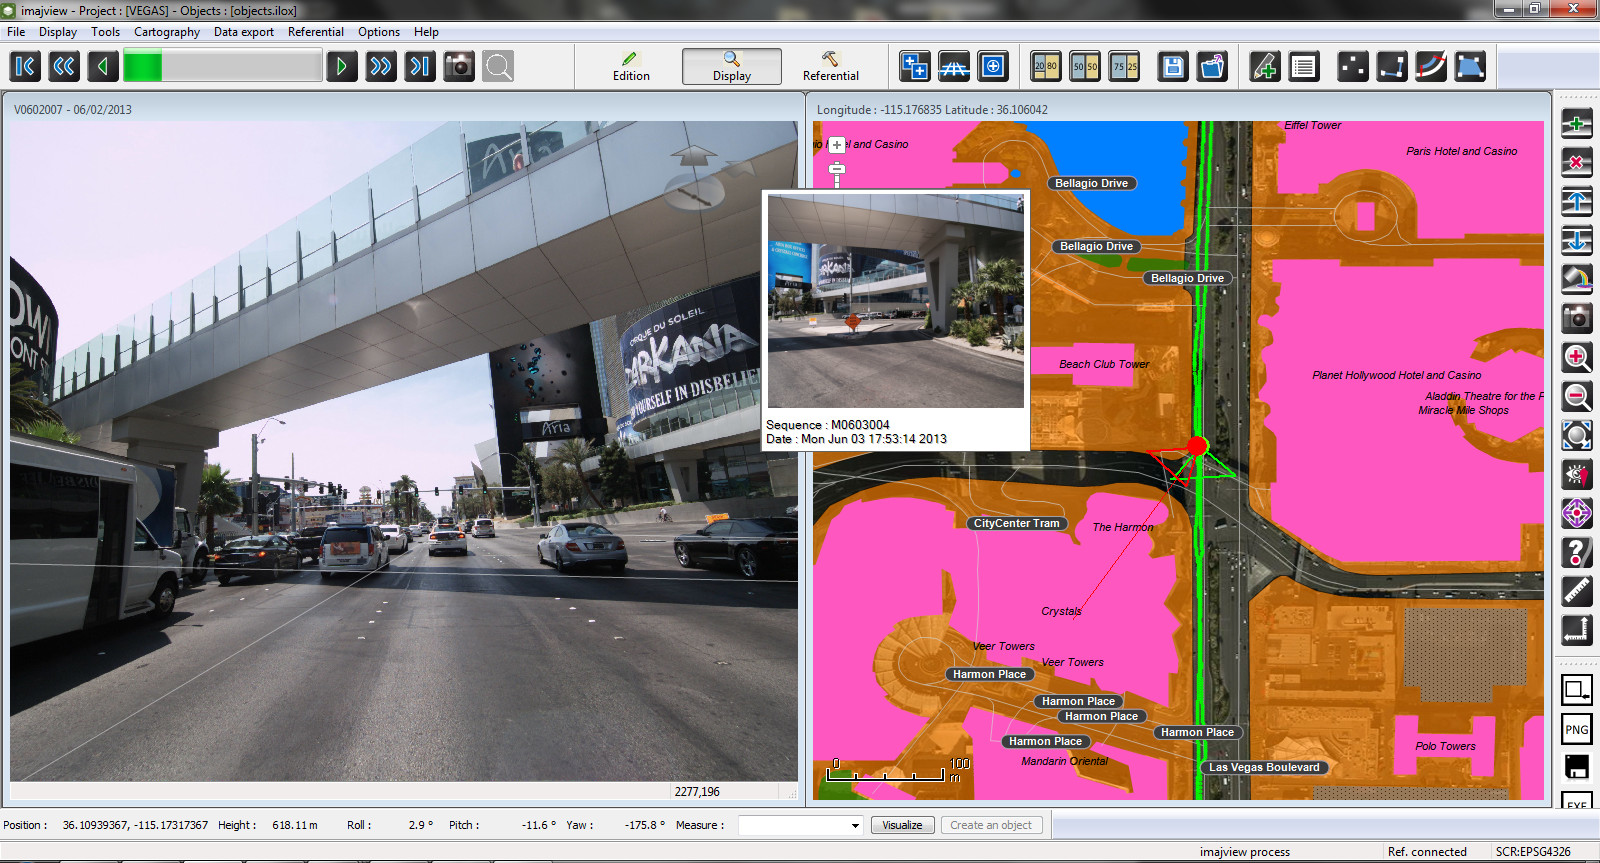The height and width of the screenshot is (863, 1600).
Task: Click the red X remove layer icon
Action: [1577, 163]
